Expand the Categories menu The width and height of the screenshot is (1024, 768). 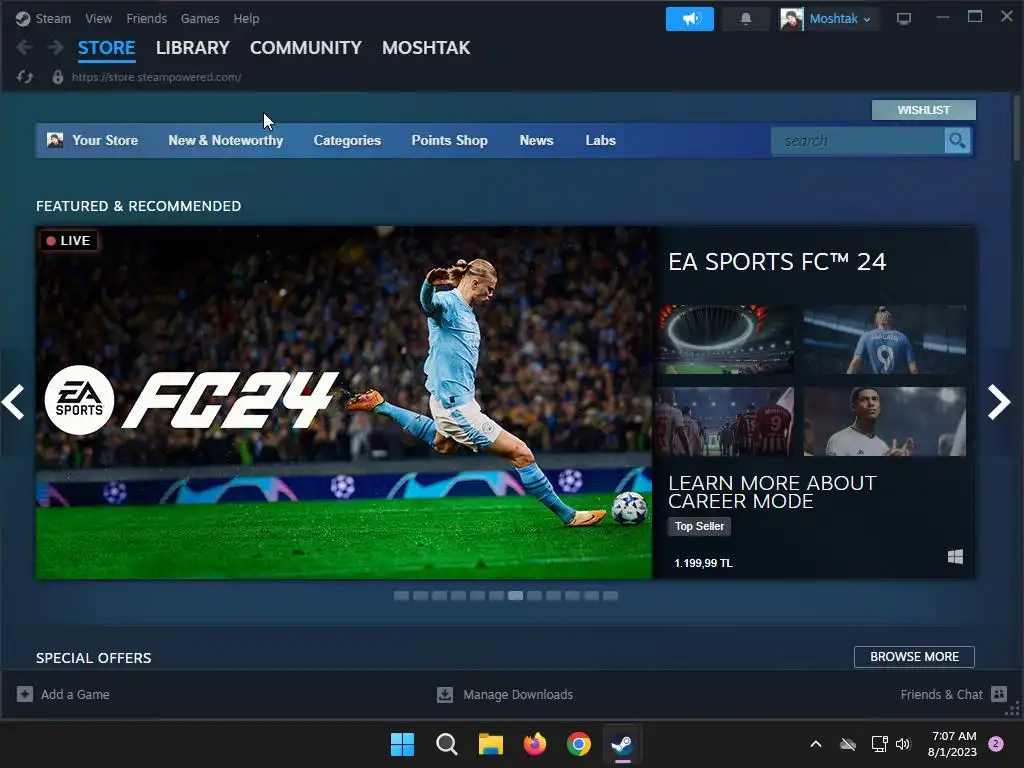pyautogui.click(x=347, y=140)
